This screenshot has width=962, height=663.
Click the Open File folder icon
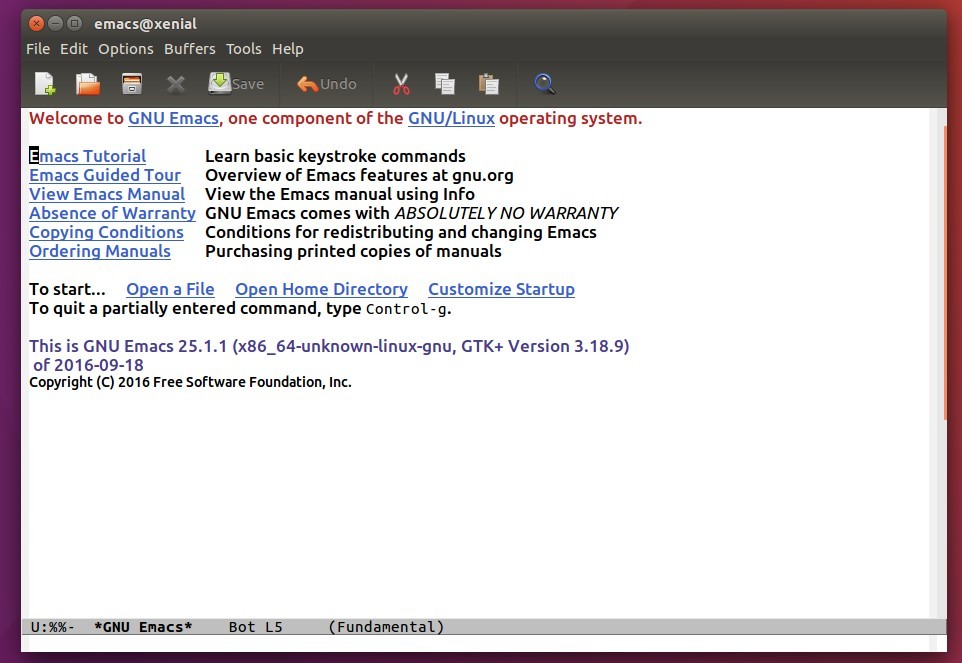click(88, 83)
